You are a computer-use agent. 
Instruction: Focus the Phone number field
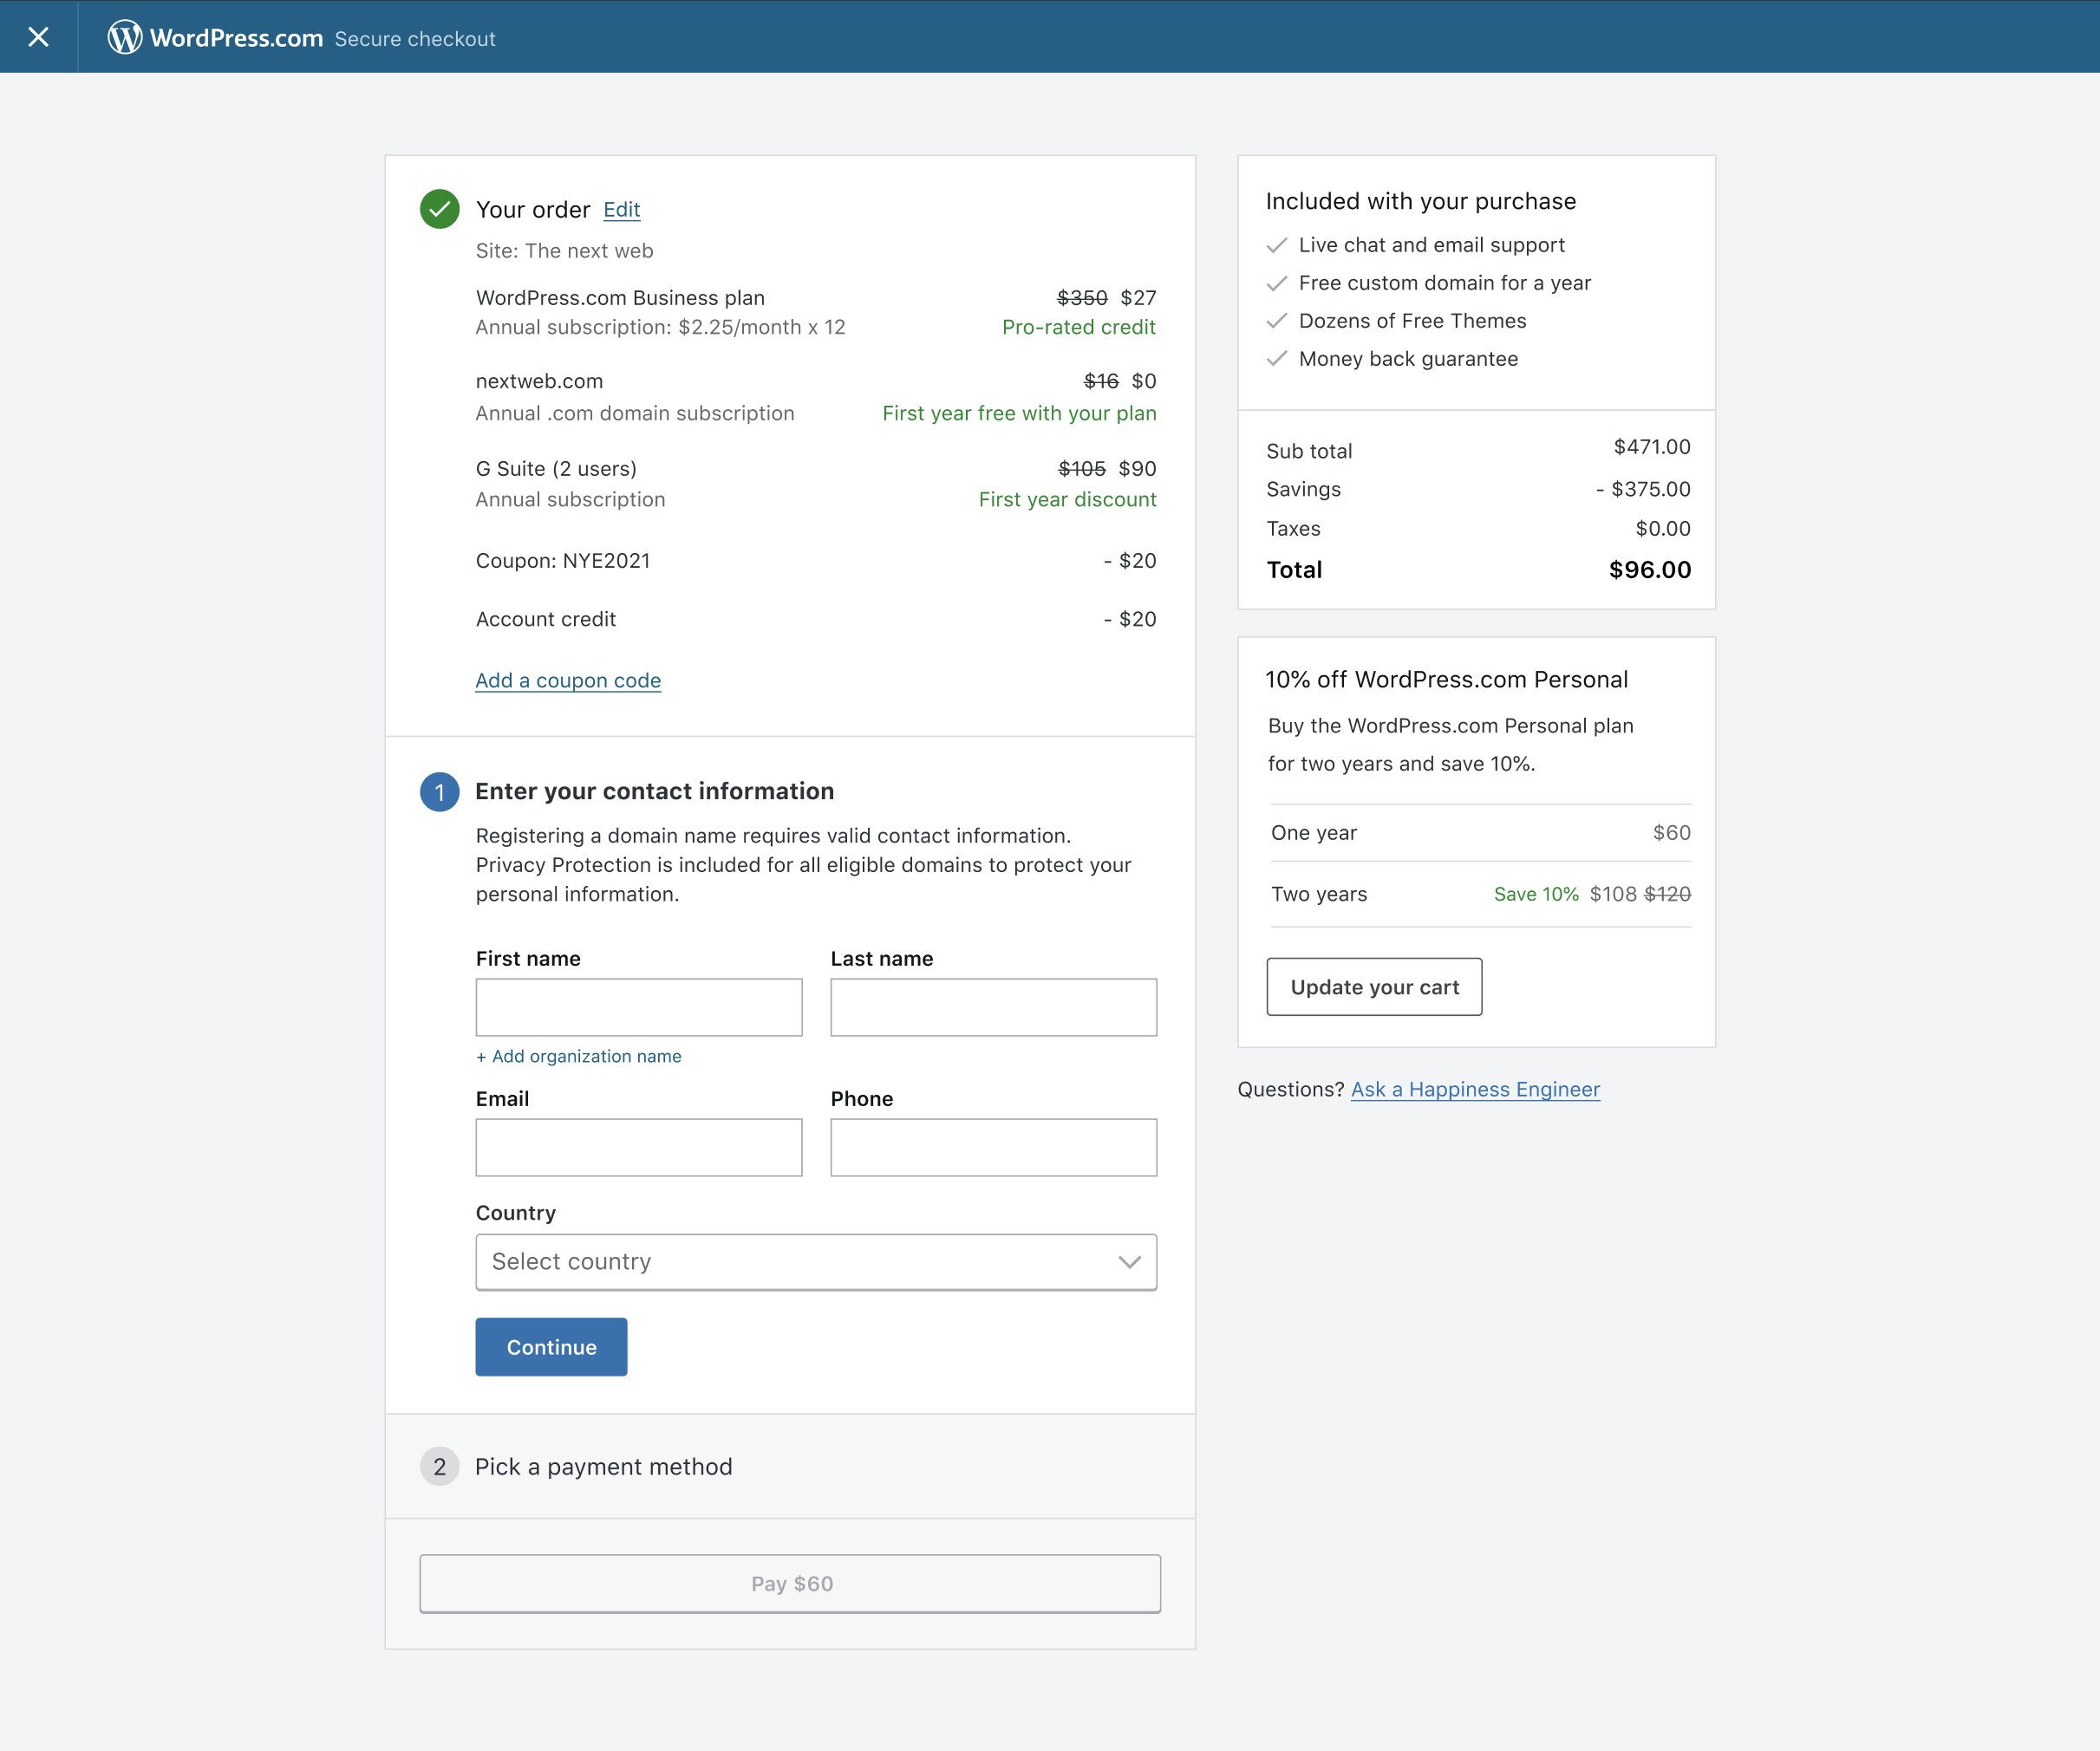(x=993, y=1147)
